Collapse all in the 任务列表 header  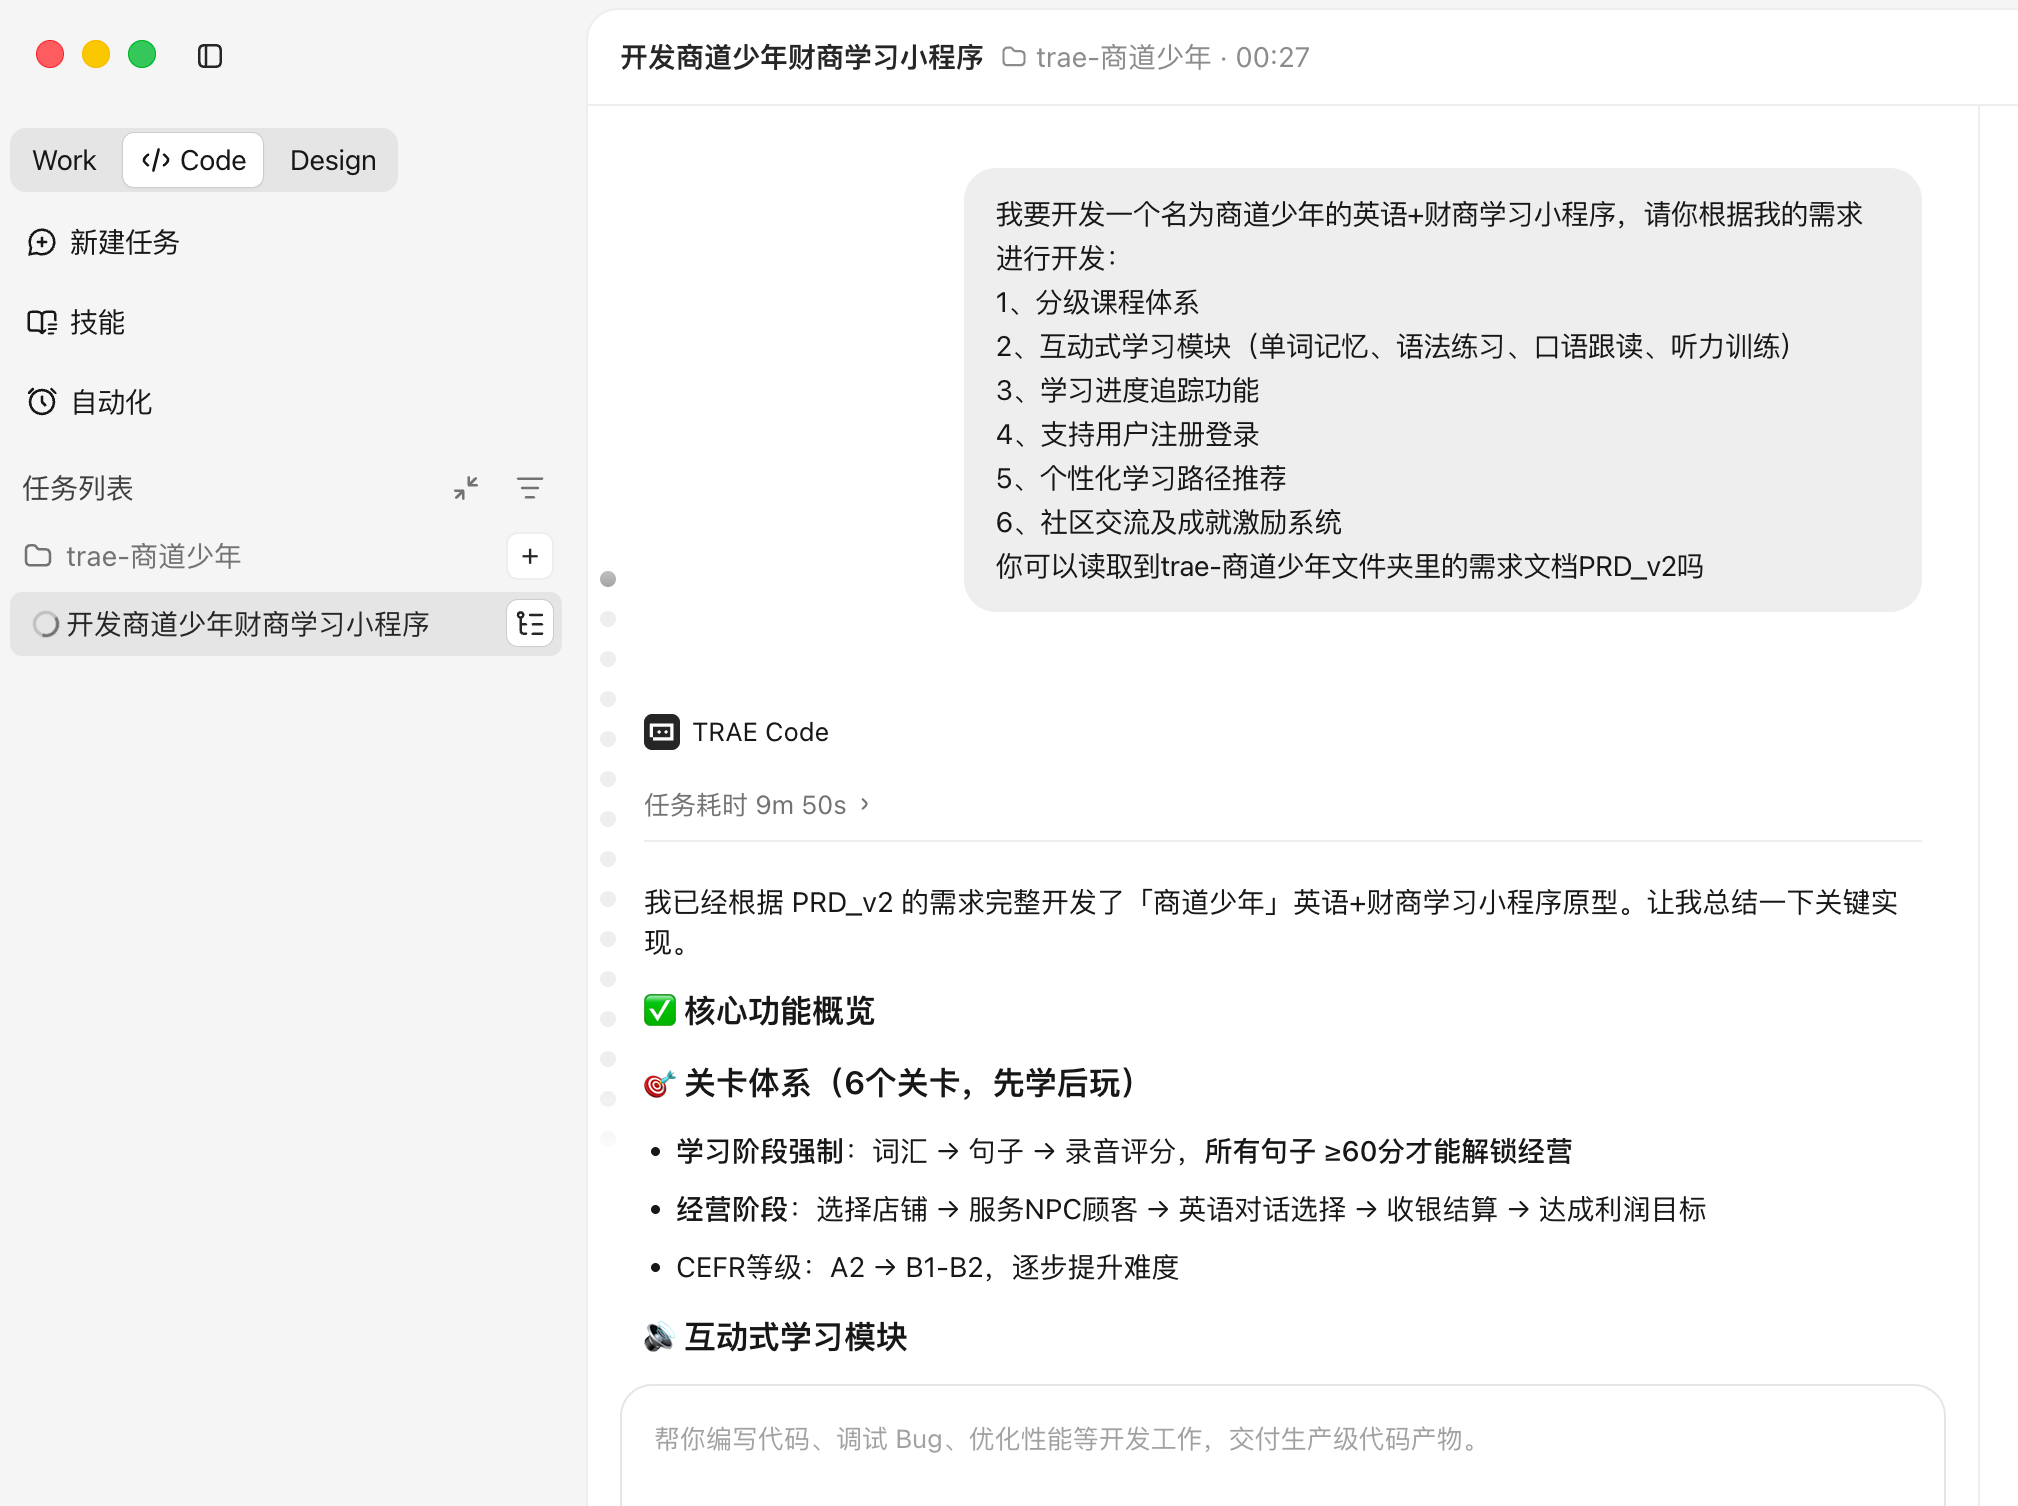pyautogui.click(x=466, y=488)
